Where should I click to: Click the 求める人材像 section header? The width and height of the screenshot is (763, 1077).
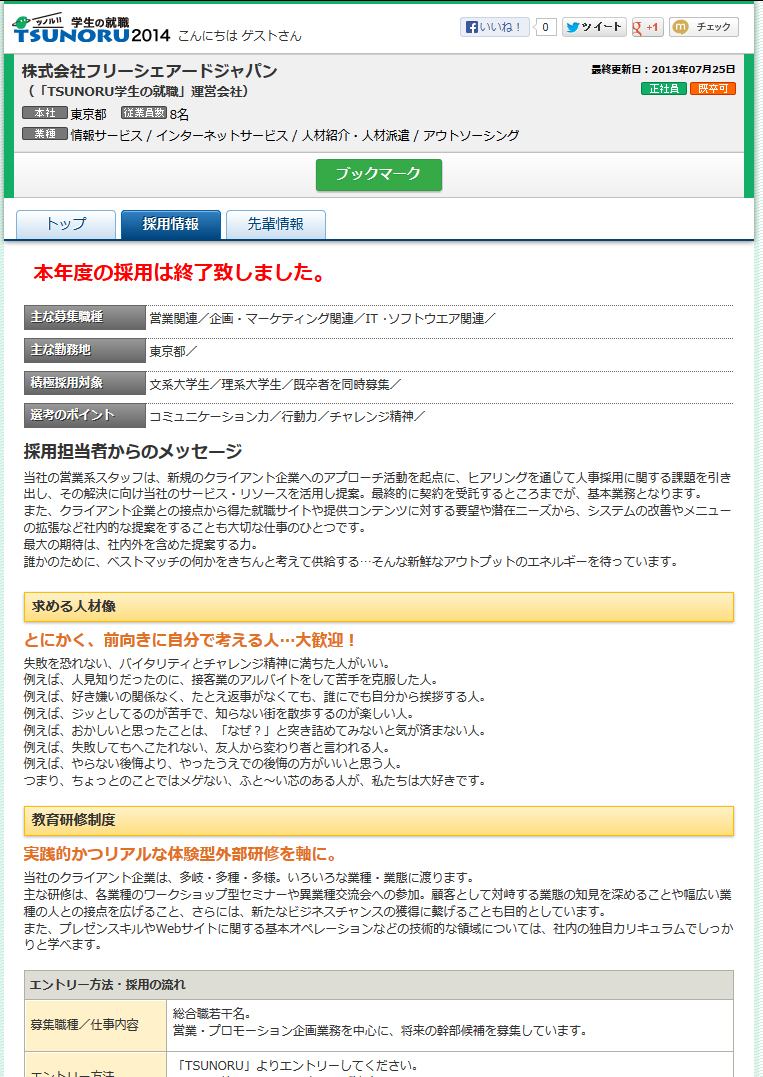point(378,607)
